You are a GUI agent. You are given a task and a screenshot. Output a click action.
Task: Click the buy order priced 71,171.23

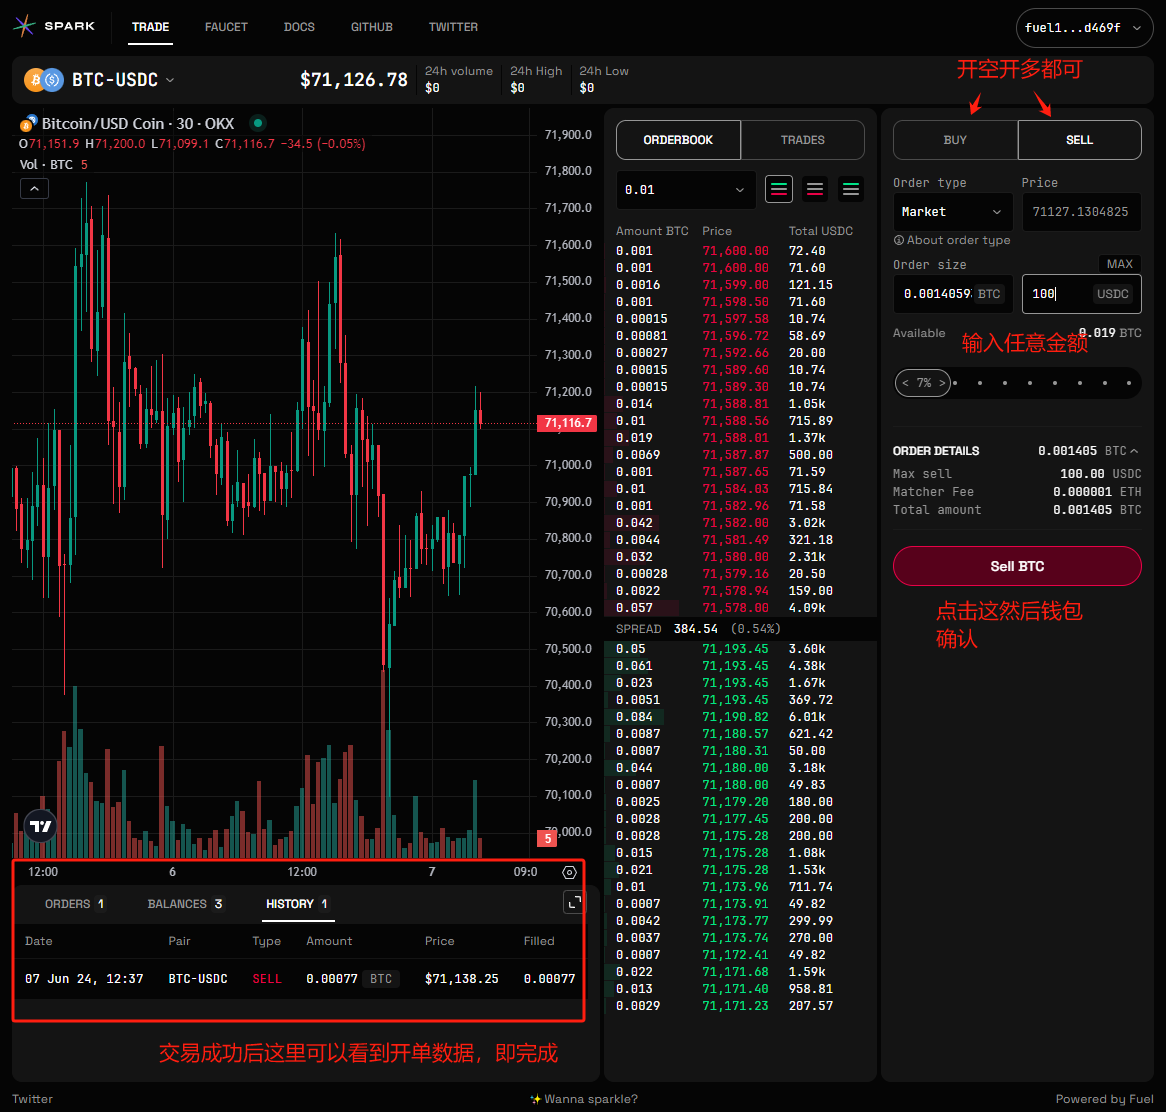[x=741, y=1006]
